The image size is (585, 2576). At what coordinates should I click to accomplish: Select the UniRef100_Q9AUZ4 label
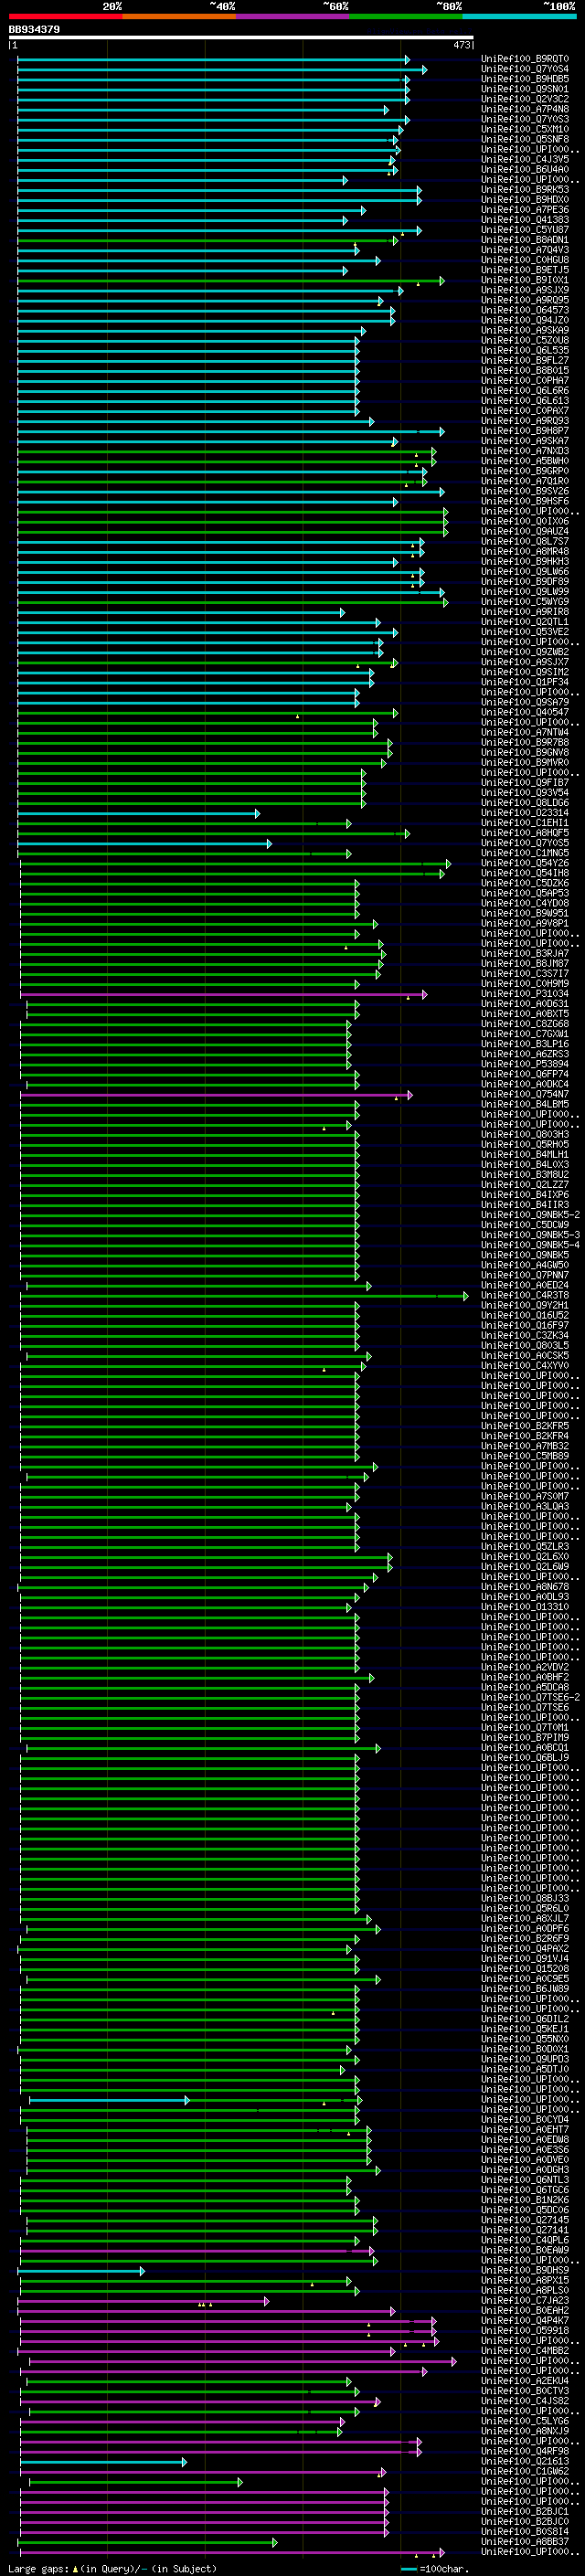point(525,531)
